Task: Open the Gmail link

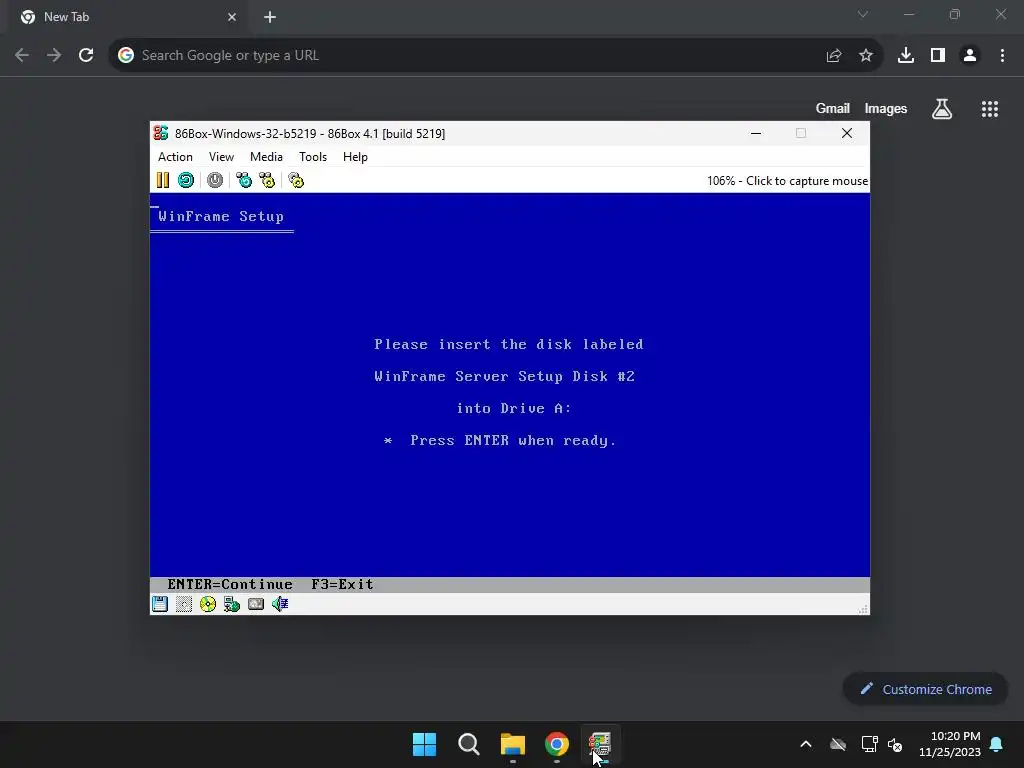Action: click(833, 108)
